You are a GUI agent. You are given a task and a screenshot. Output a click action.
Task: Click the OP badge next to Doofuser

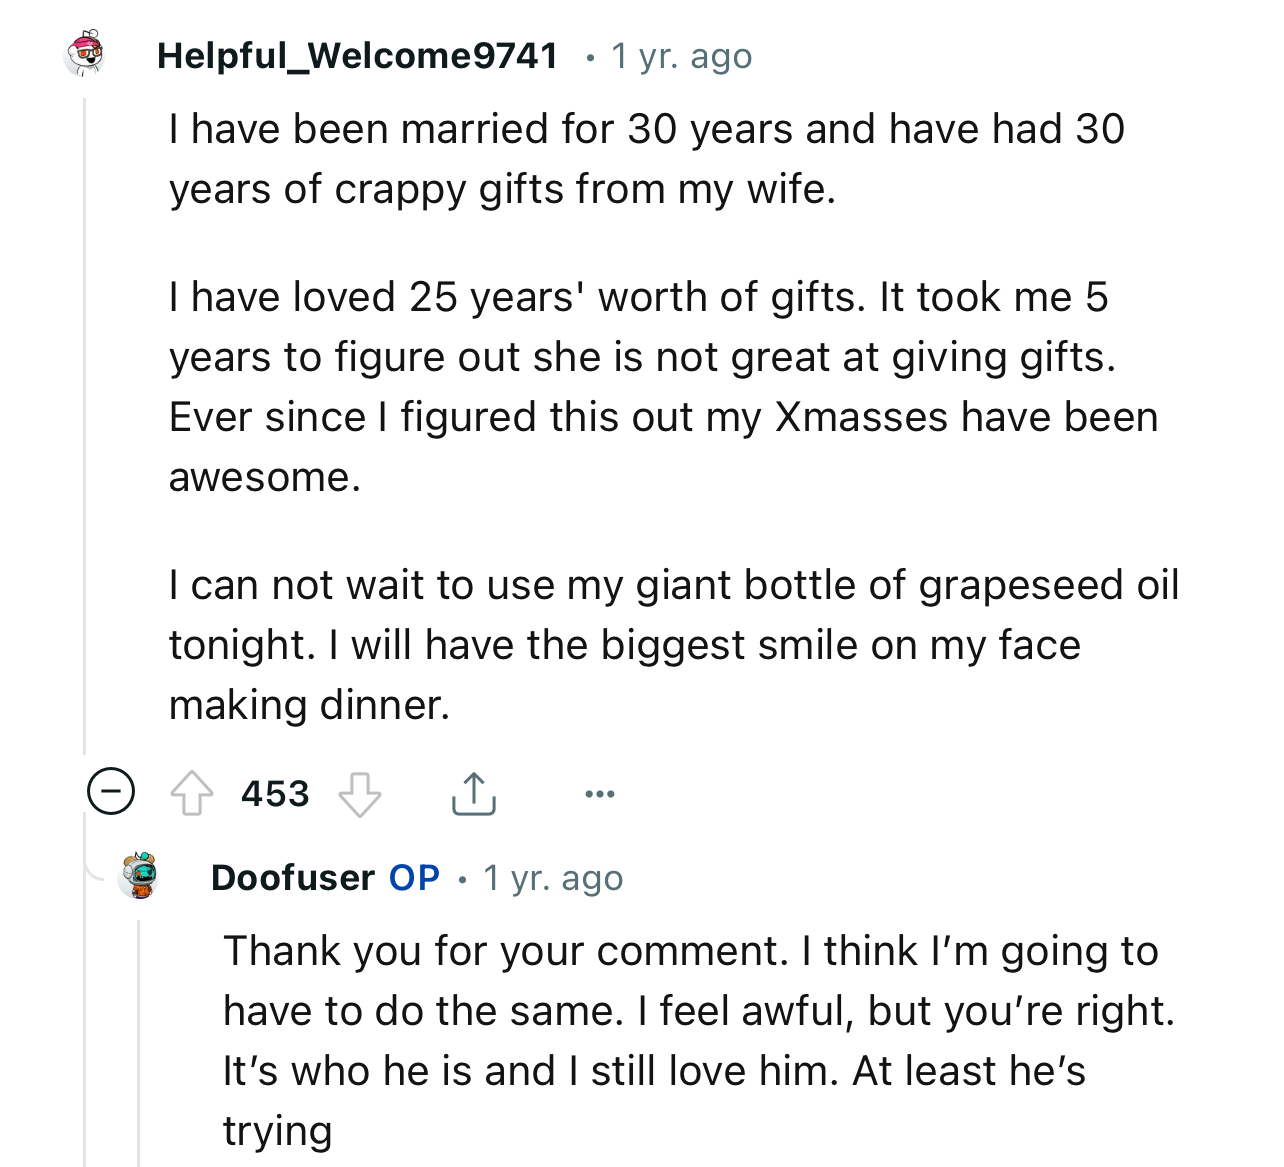413,877
